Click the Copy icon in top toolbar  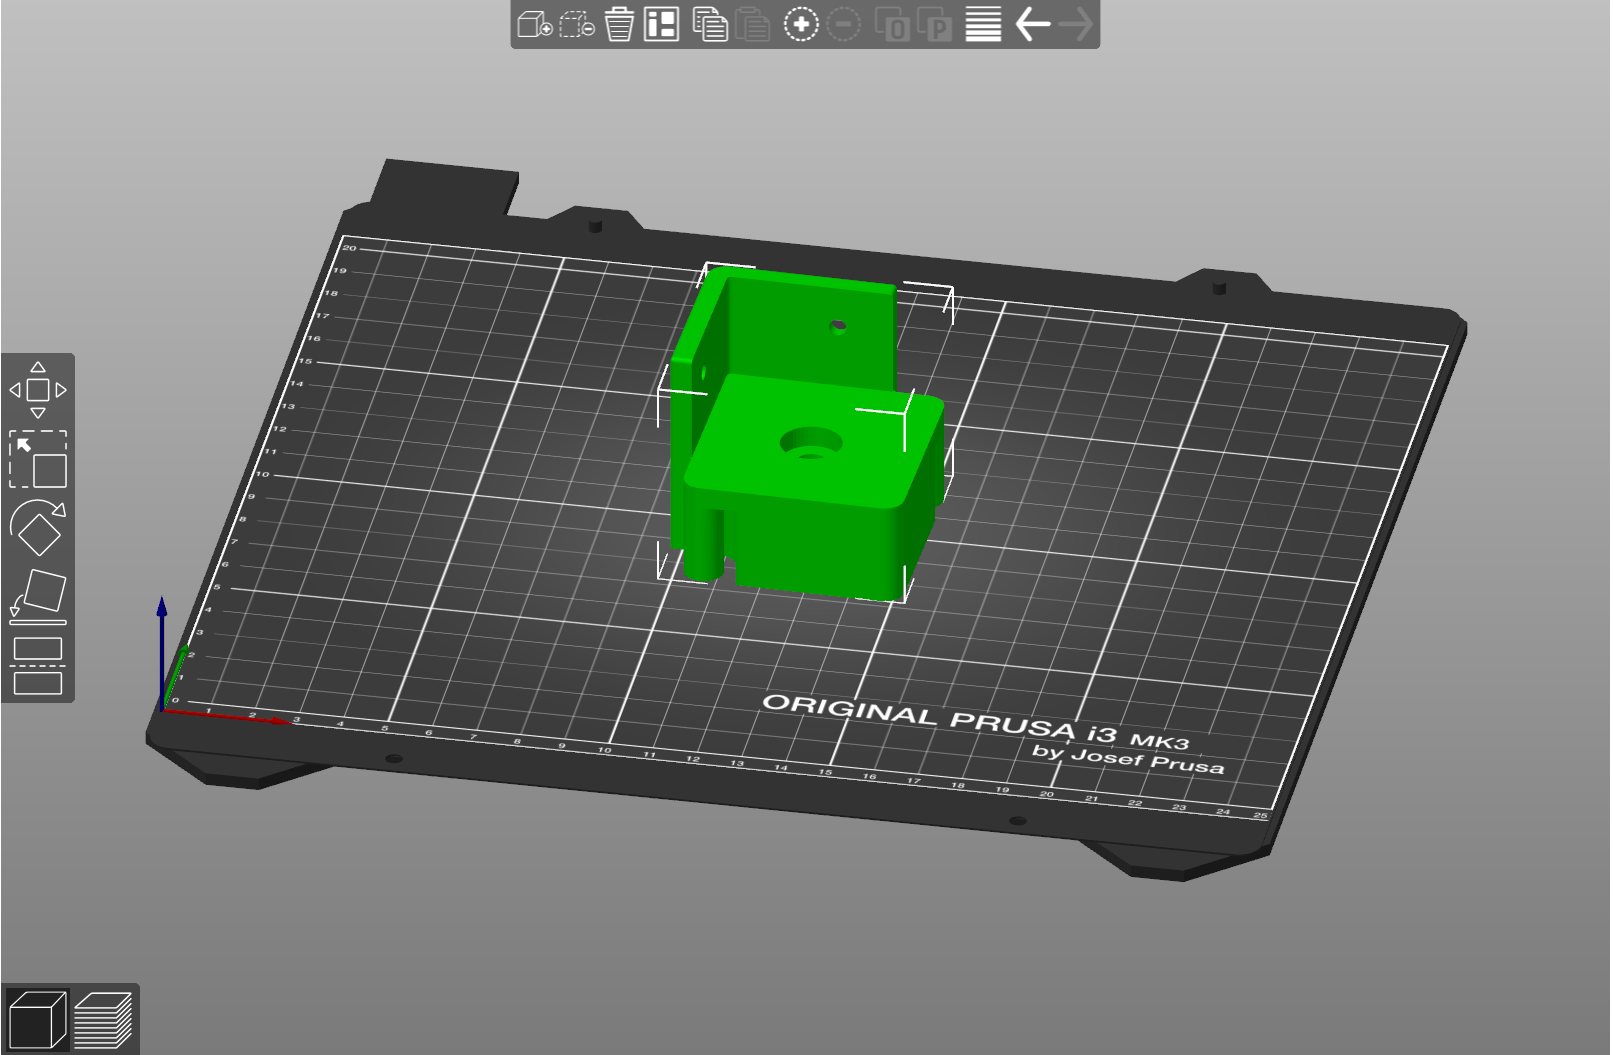tap(710, 24)
